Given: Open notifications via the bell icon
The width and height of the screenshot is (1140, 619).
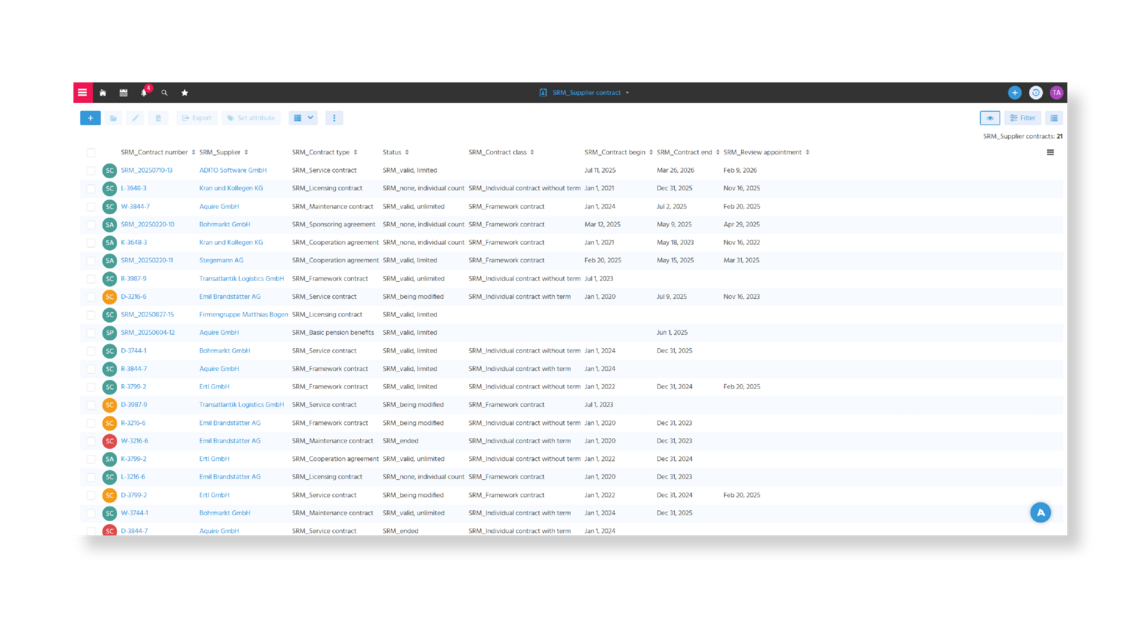Looking at the screenshot, I should (143, 91).
